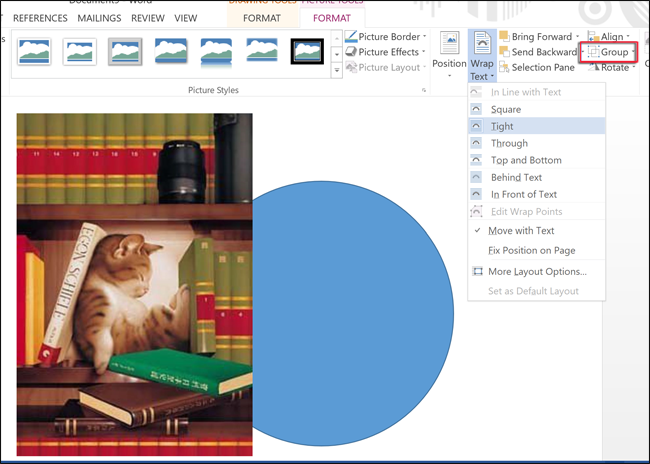Apply the sixth picture style thumbnail
This screenshot has height=464, width=650.
(x=262, y=51)
